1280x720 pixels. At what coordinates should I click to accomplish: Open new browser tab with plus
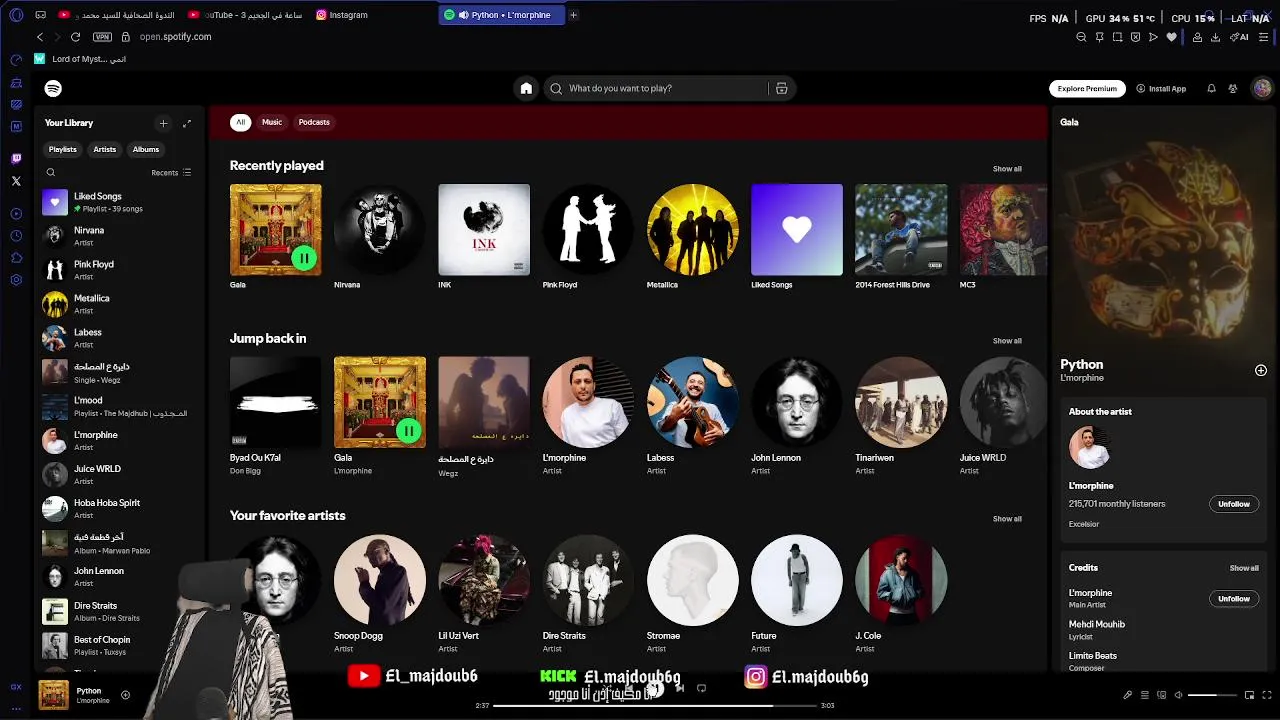click(573, 15)
